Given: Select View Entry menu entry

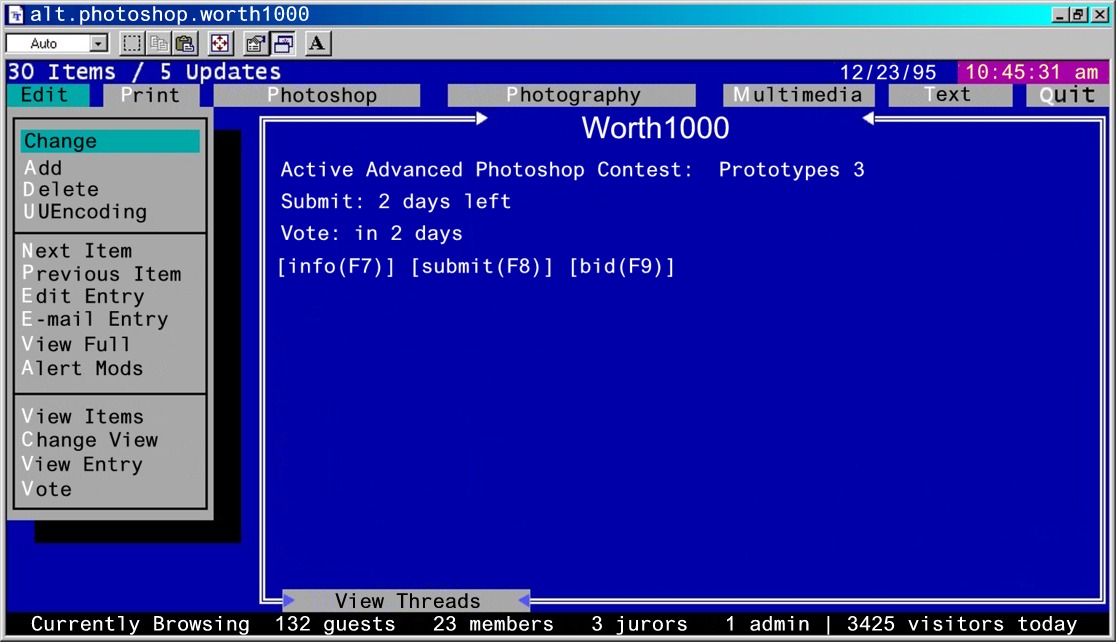Looking at the screenshot, I should coord(82,464).
